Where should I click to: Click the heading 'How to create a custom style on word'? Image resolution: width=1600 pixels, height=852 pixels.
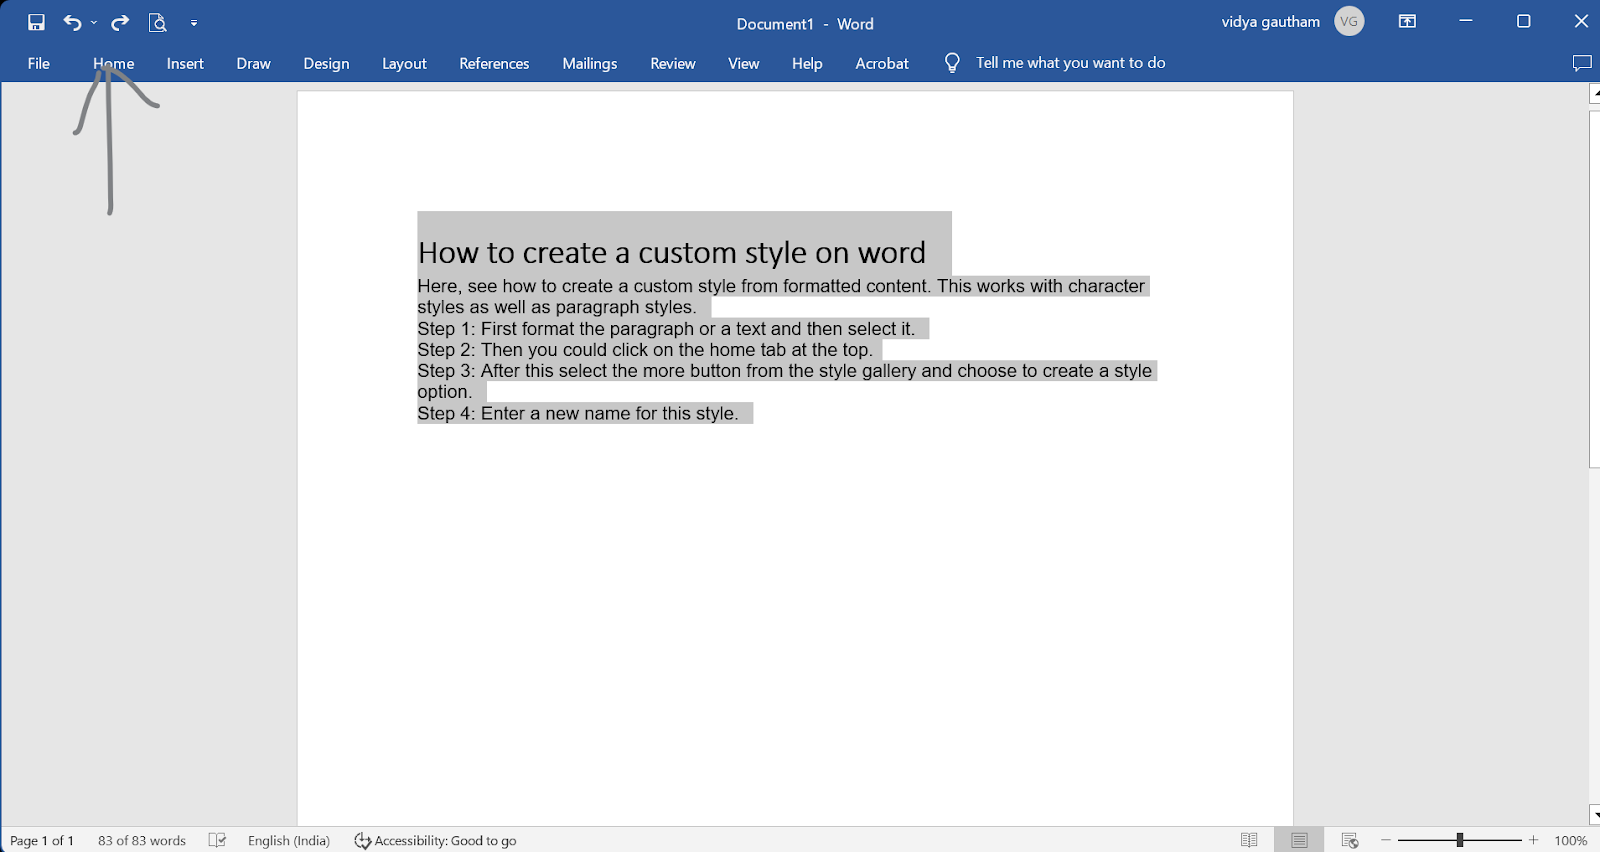point(672,253)
